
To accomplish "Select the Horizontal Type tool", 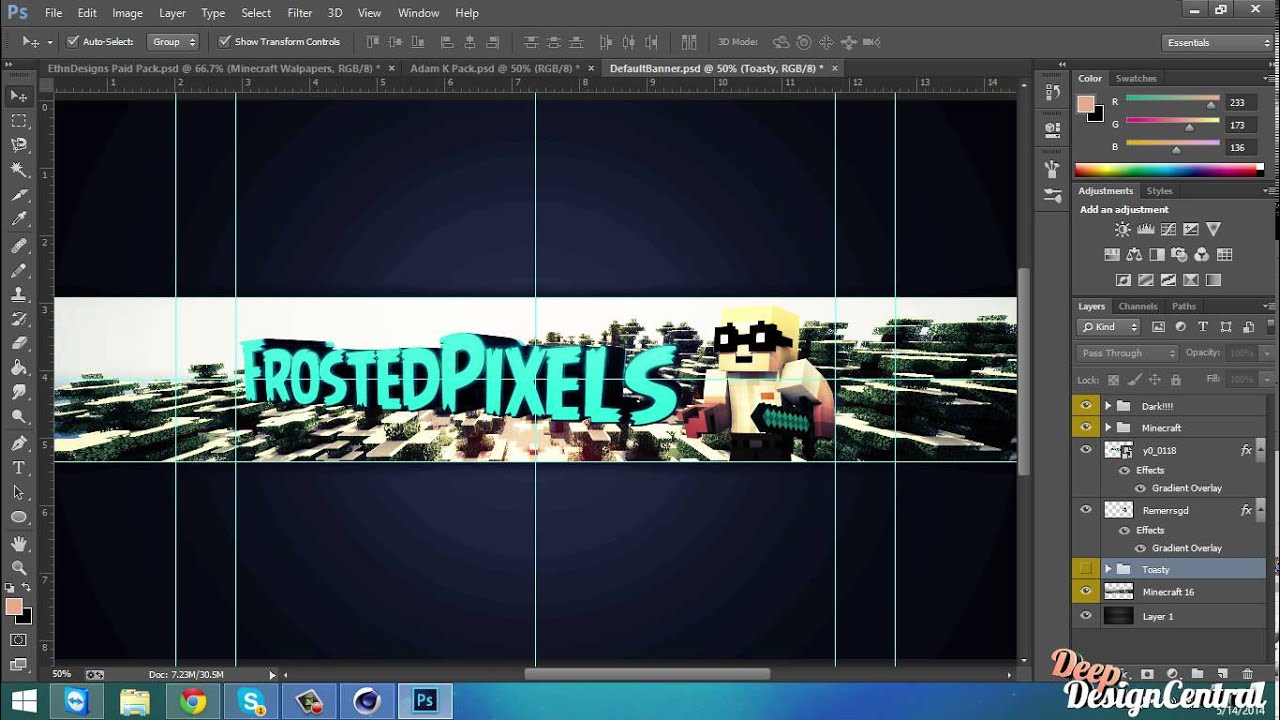I will [19, 468].
